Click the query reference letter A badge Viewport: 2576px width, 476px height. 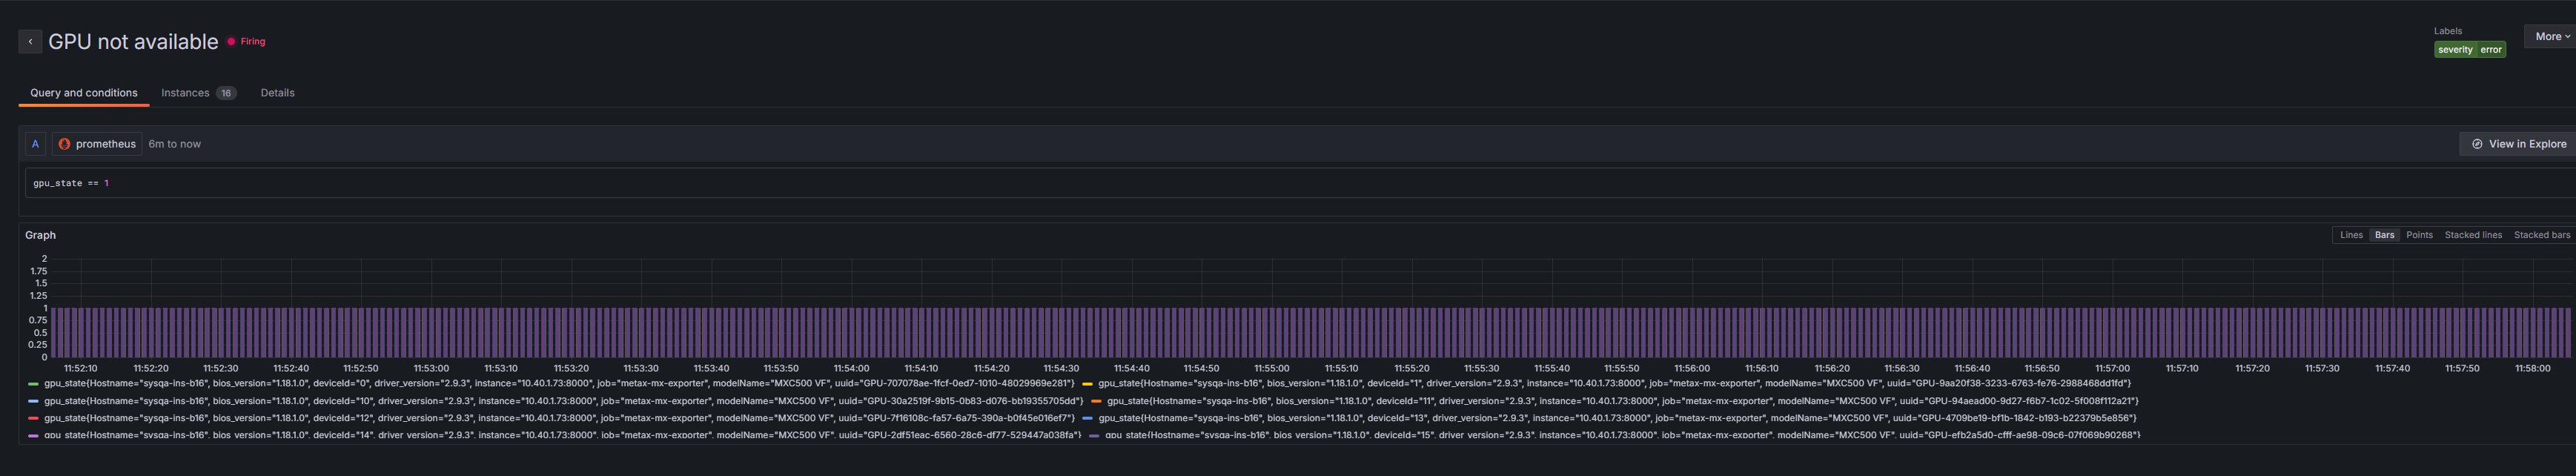click(x=35, y=144)
